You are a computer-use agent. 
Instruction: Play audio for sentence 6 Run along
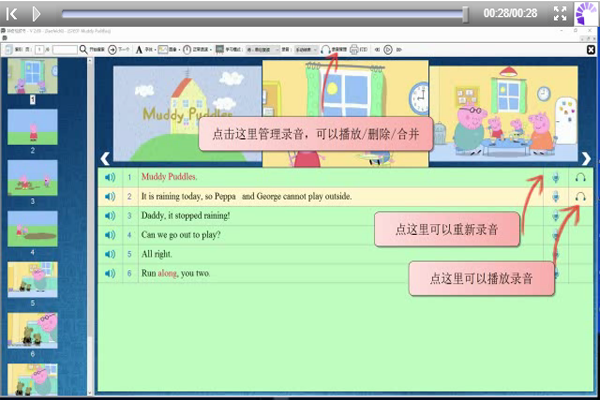[x=110, y=273]
